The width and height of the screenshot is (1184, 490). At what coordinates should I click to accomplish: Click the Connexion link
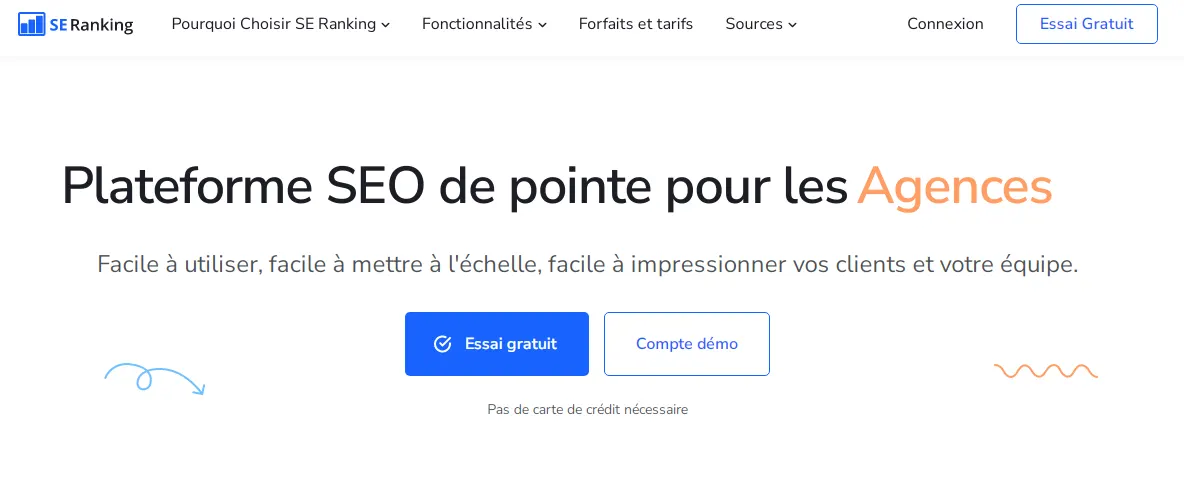(945, 24)
